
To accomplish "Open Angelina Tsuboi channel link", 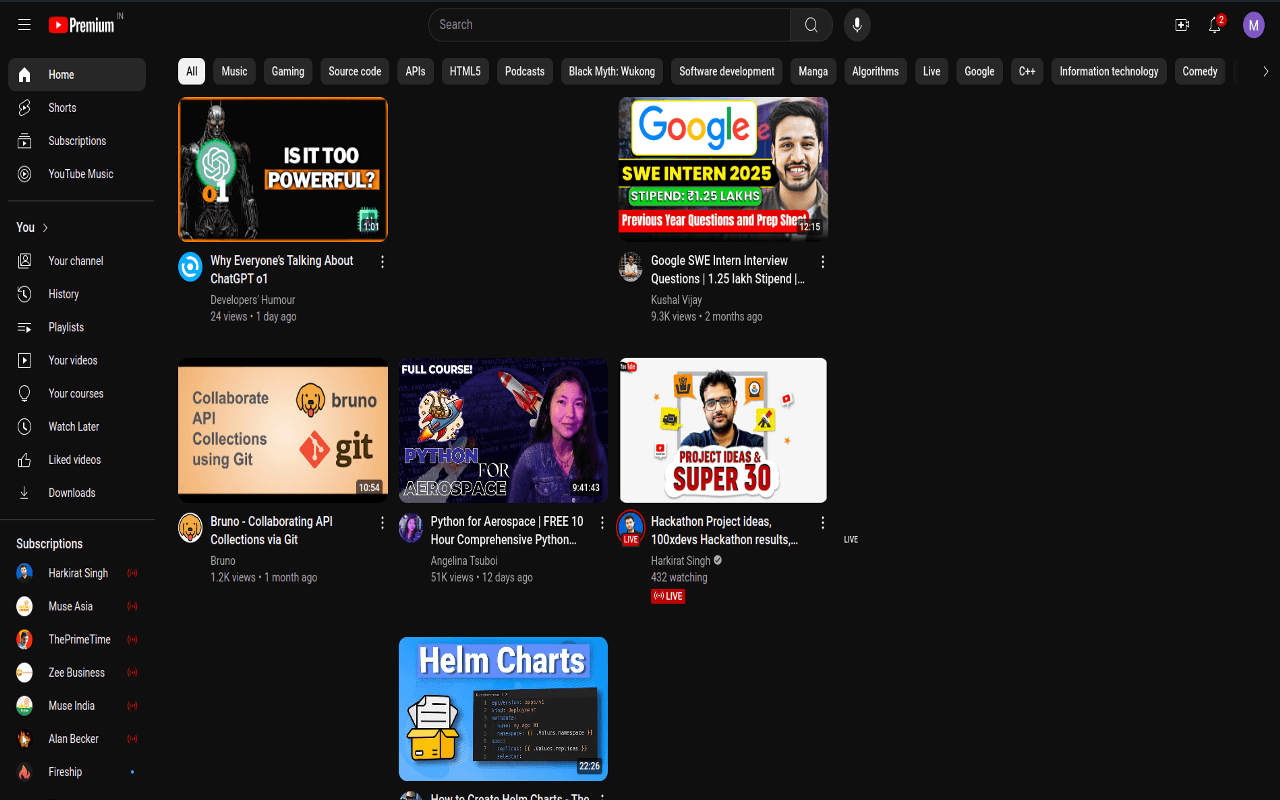I will (464, 561).
